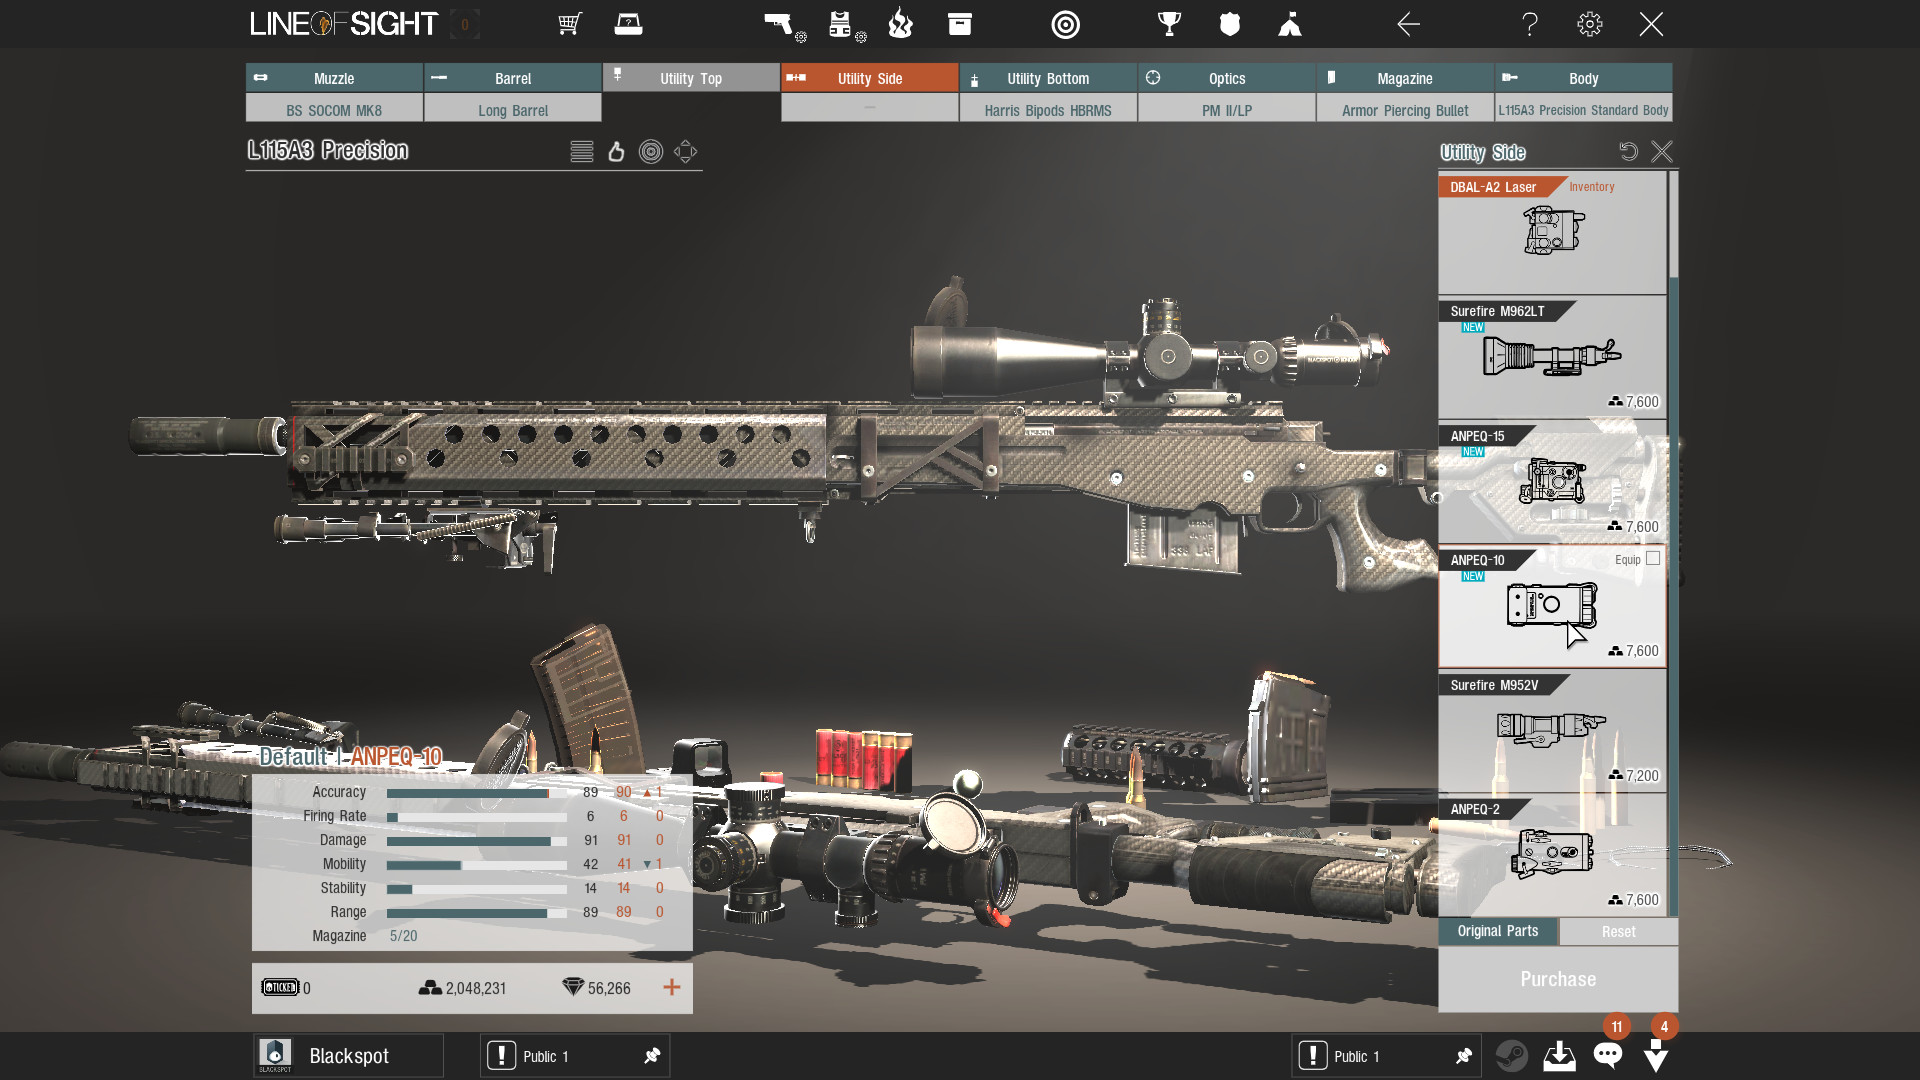Open the settings gear icon
The image size is (1920, 1080).
click(x=1589, y=24)
